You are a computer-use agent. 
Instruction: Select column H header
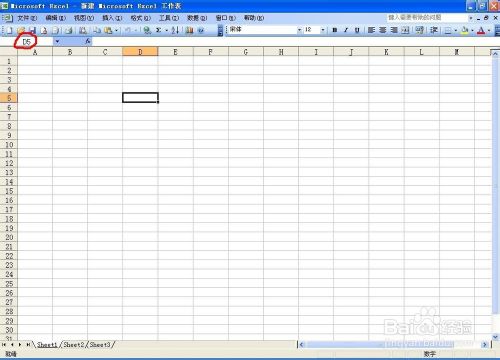281,52
